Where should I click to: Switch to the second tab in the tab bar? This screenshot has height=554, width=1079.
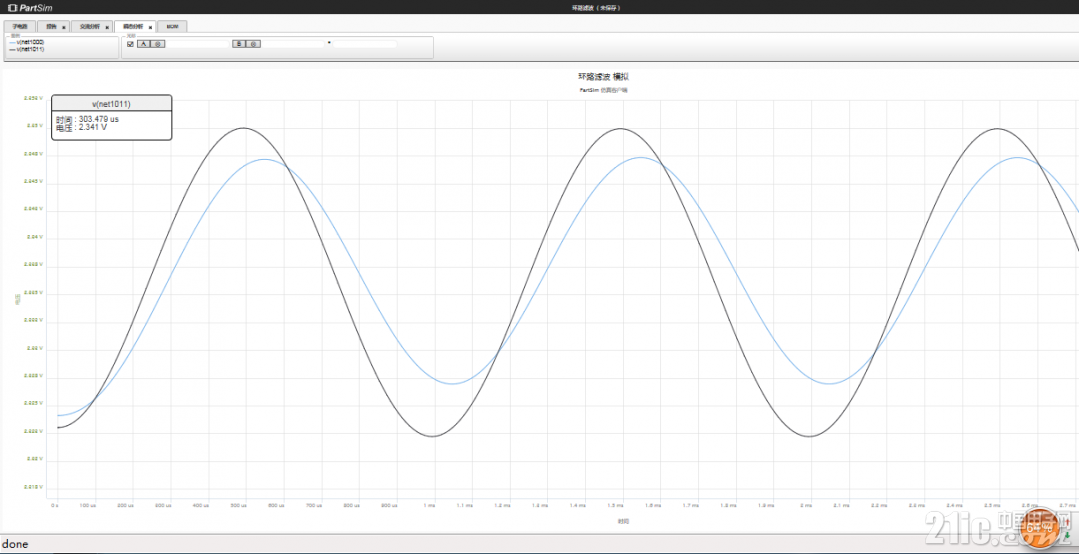53,26
